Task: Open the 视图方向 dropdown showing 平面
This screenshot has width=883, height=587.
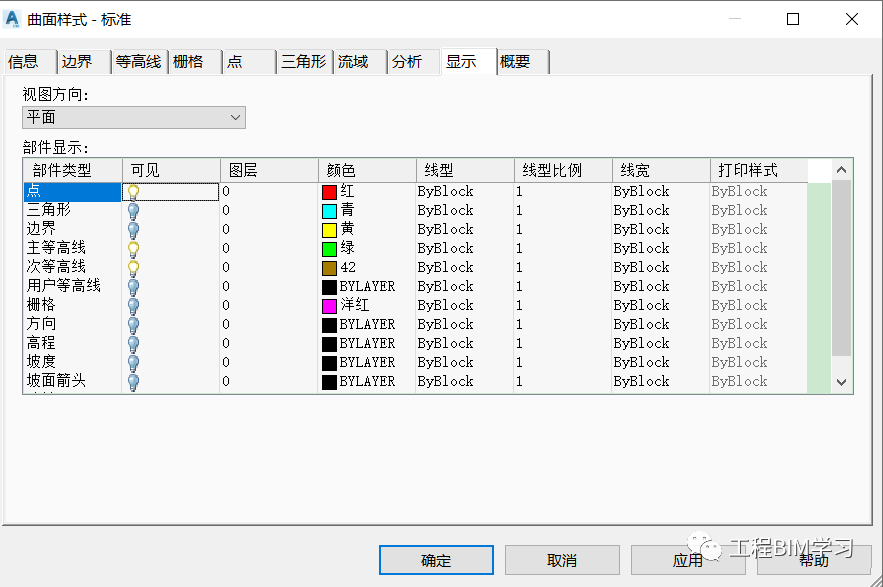Action: pyautogui.click(x=134, y=117)
